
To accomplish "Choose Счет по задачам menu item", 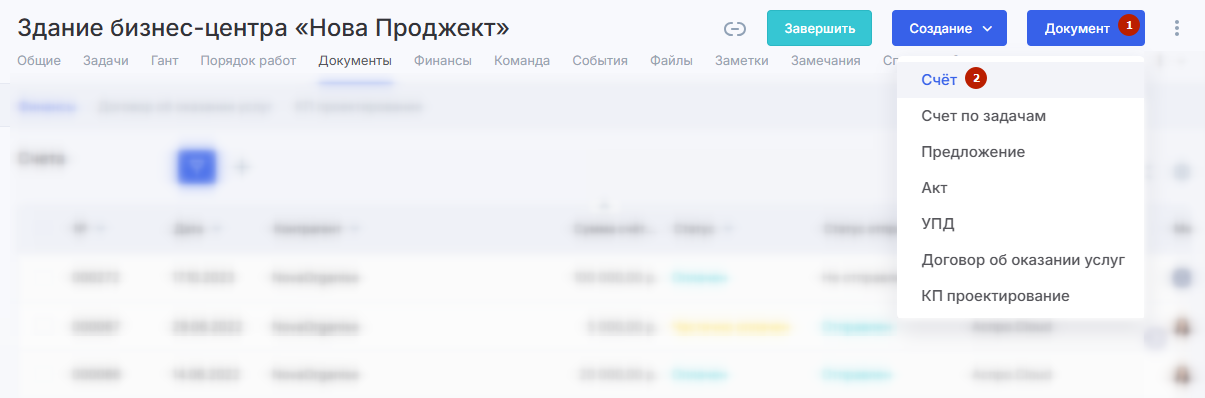I will click(x=984, y=116).
